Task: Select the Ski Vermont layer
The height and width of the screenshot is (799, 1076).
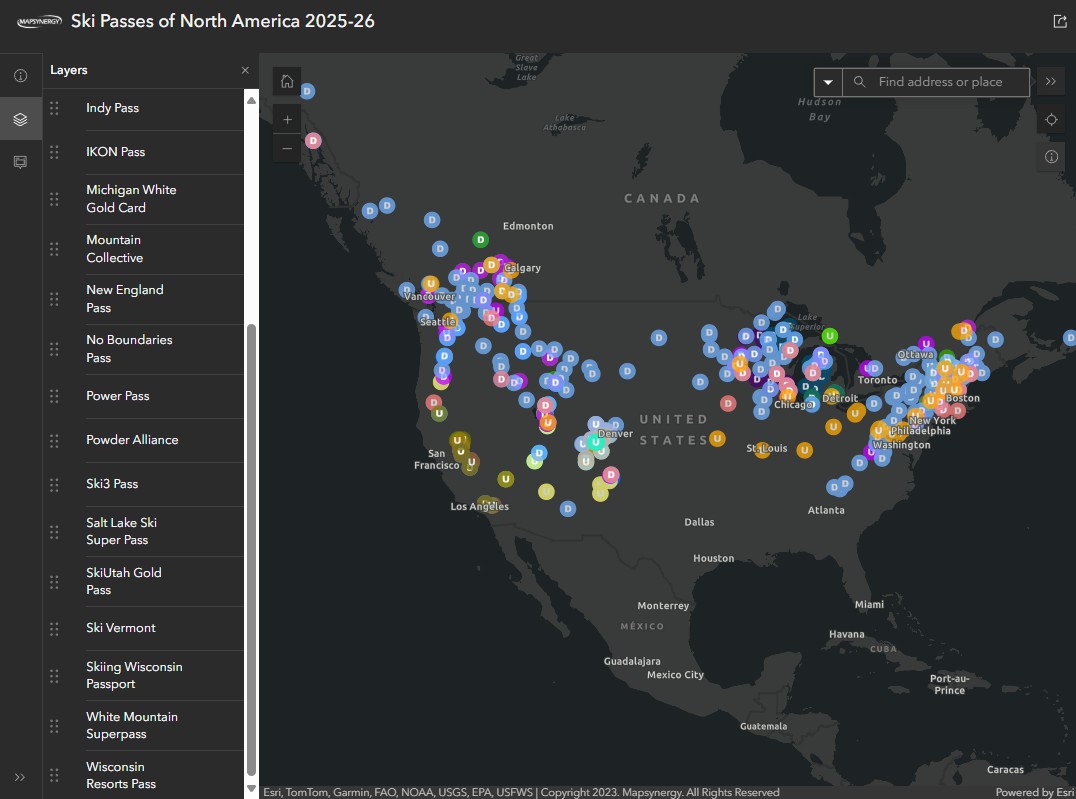Action: coord(120,627)
